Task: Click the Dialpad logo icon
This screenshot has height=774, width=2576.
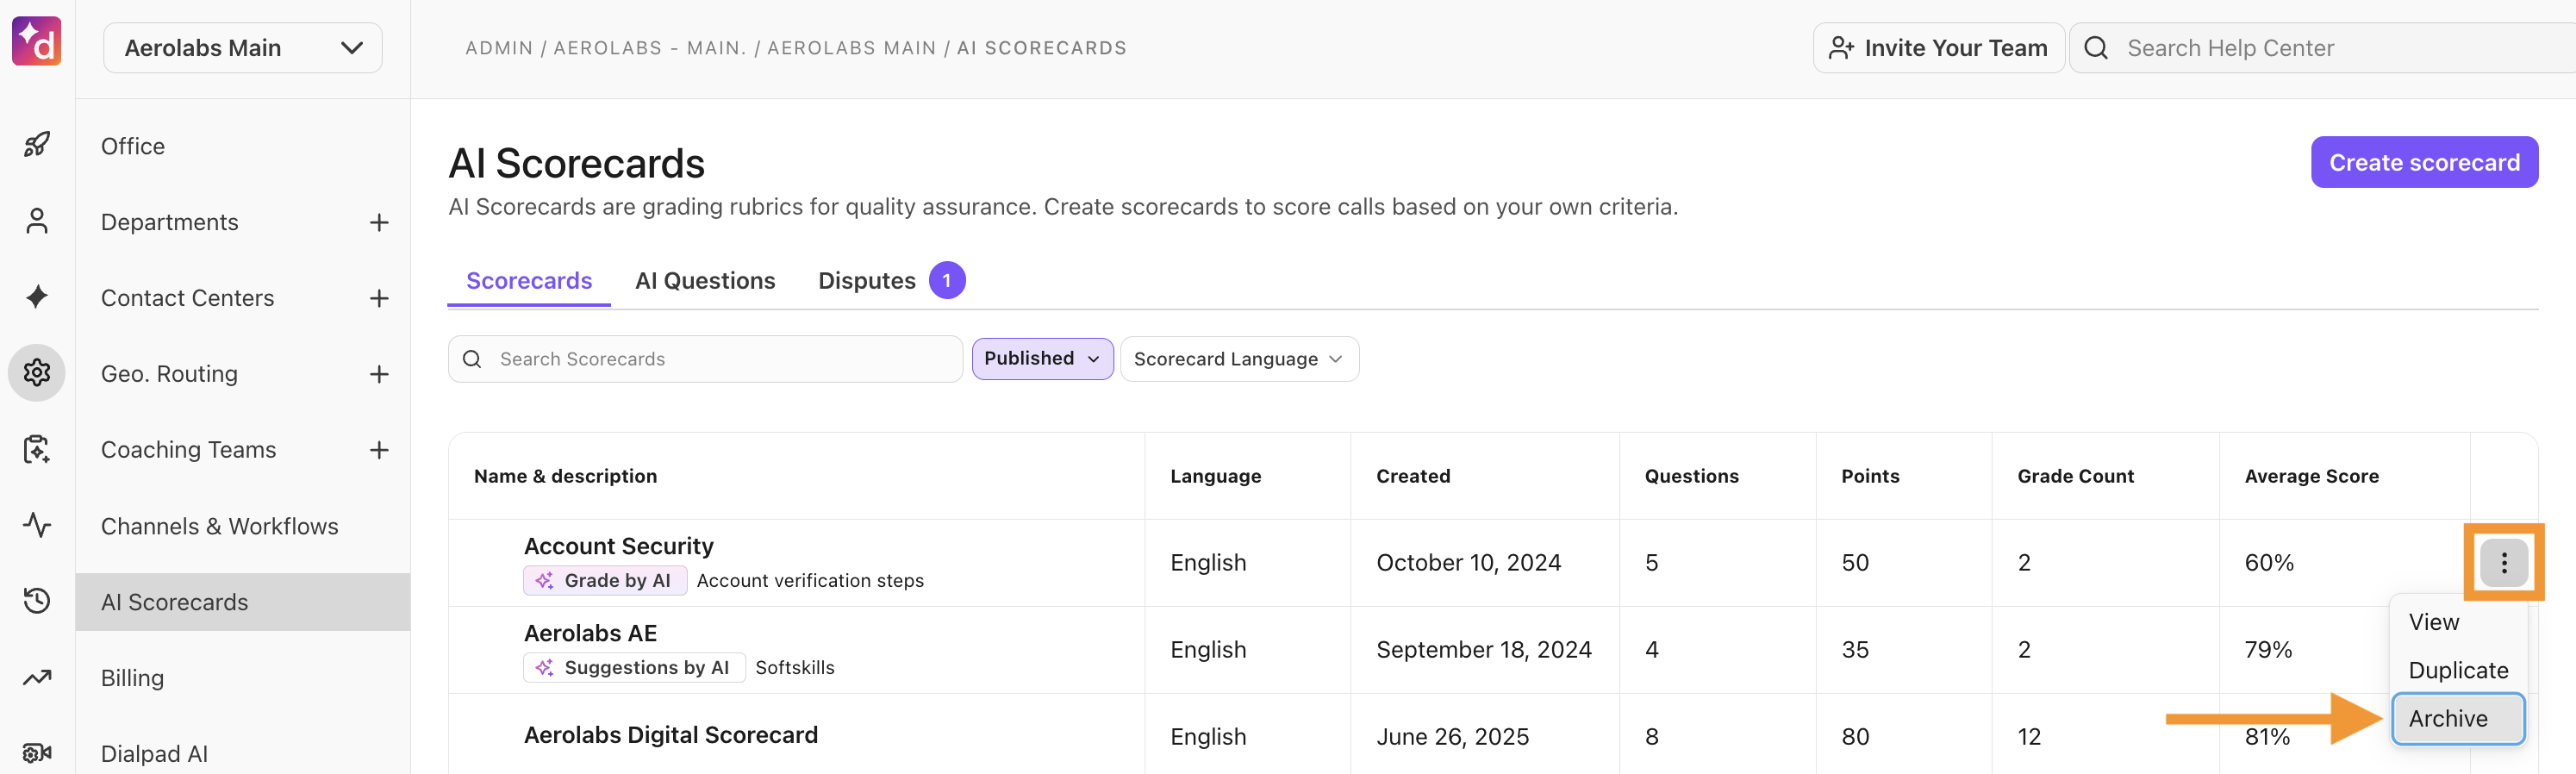Action: 37,41
